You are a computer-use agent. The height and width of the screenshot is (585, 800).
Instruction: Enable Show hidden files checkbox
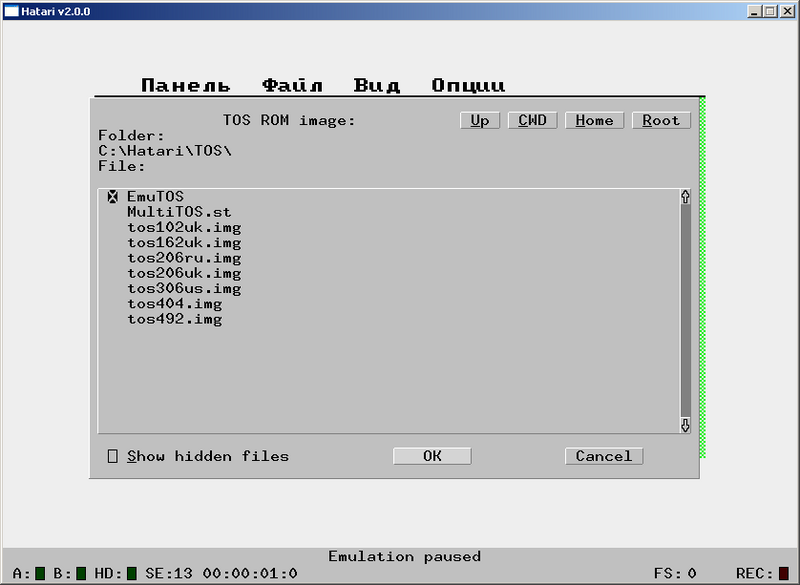(x=113, y=456)
